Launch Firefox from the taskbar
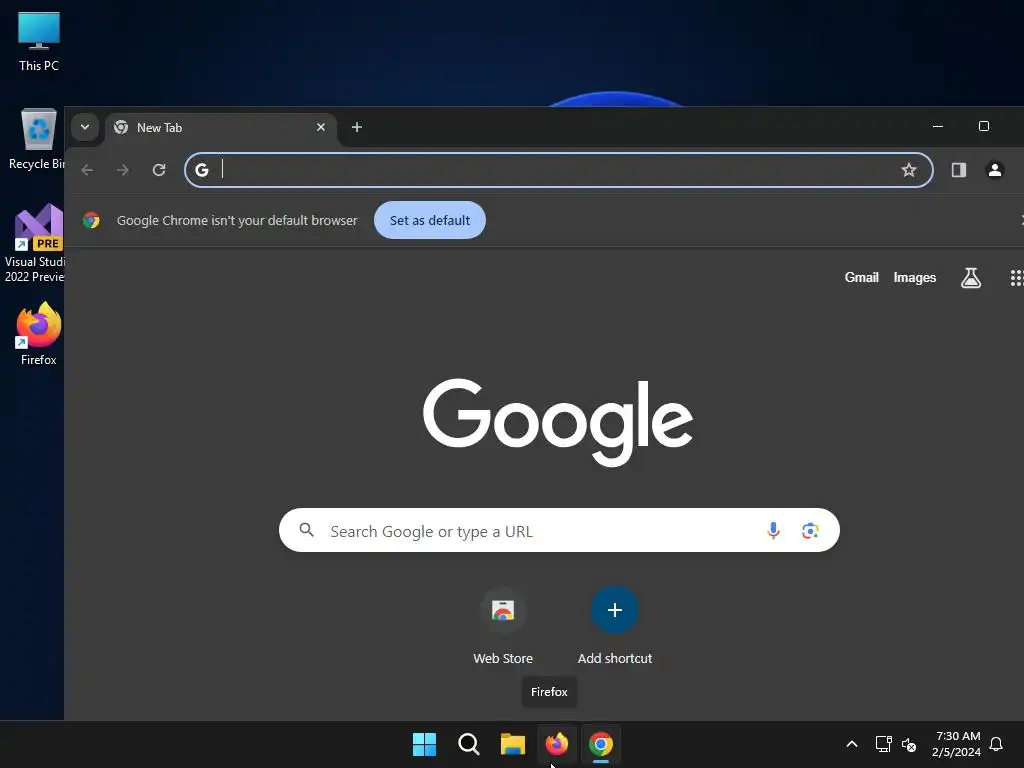 click(557, 744)
